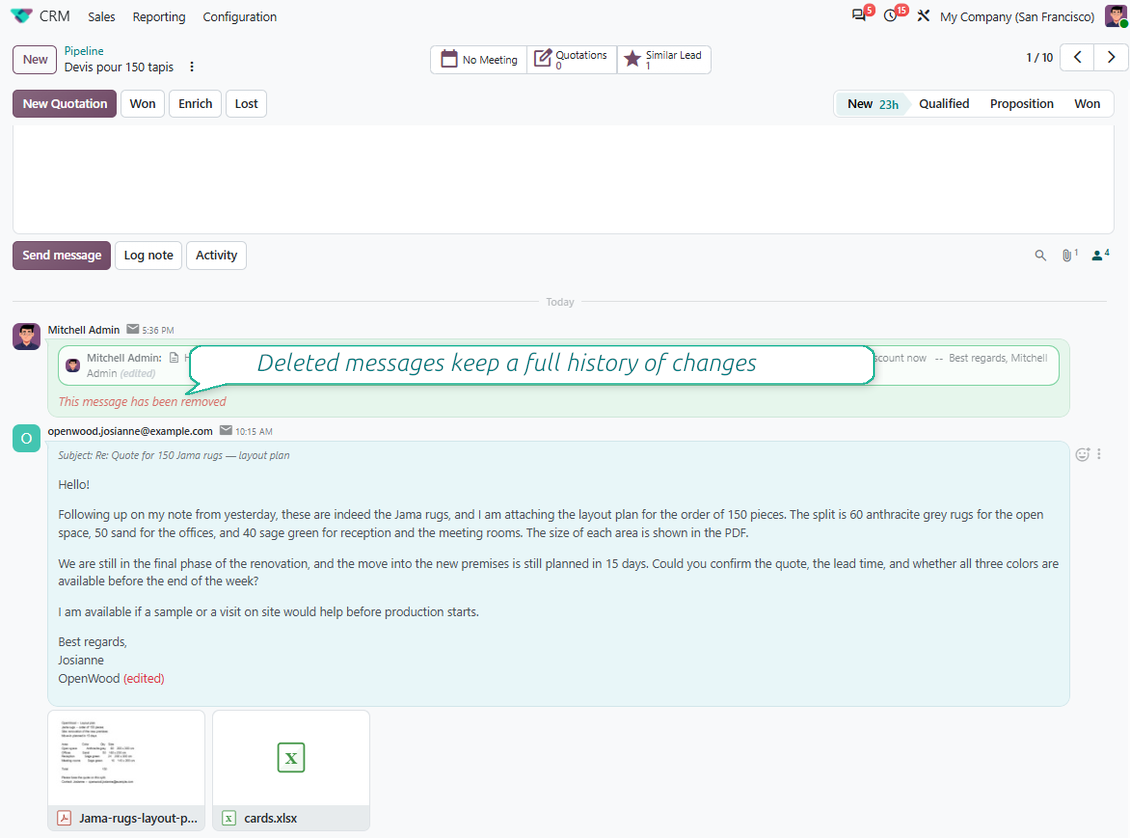The width and height of the screenshot is (1130, 838).
Task: Show attachments via paperclip icon
Action: 1069,255
